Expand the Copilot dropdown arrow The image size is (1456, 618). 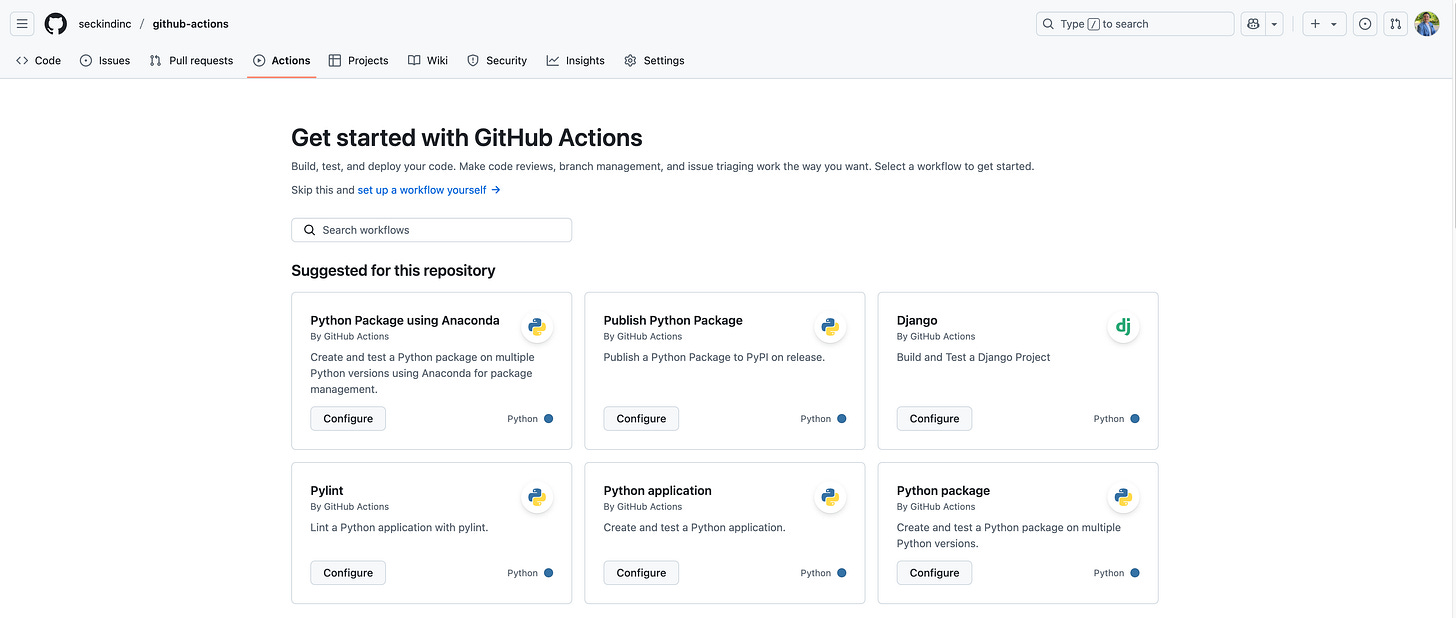point(1274,23)
